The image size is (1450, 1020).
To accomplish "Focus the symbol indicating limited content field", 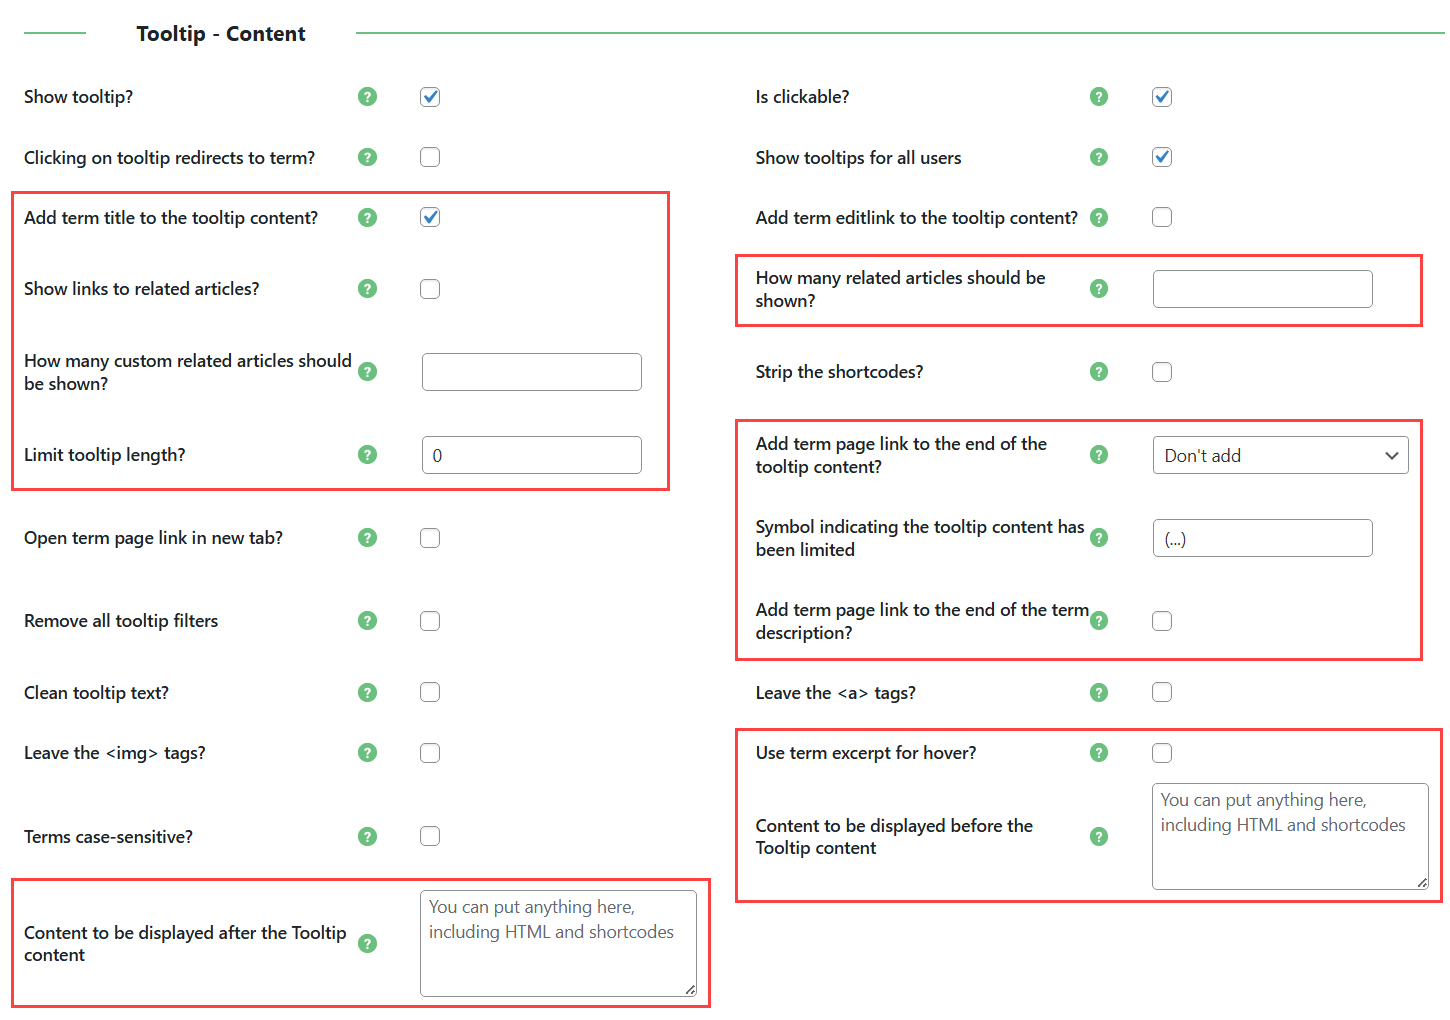I will click(x=1262, y=538).
